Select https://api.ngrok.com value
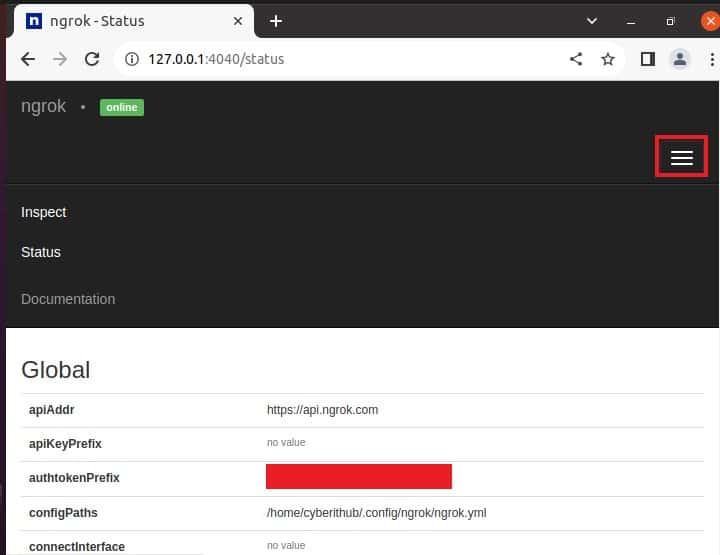 322,410
